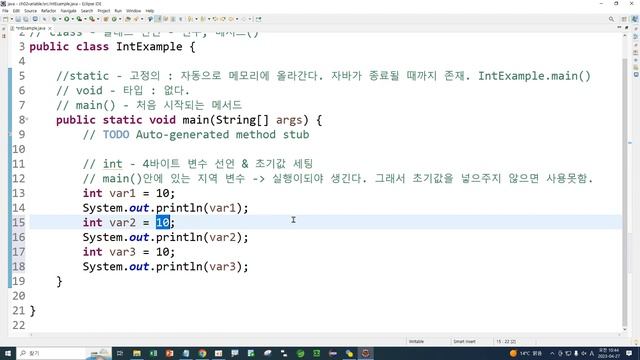The width and height of the screenshot is (640, 360).
Task: Maximize the editor area
Action: [627, 27]
